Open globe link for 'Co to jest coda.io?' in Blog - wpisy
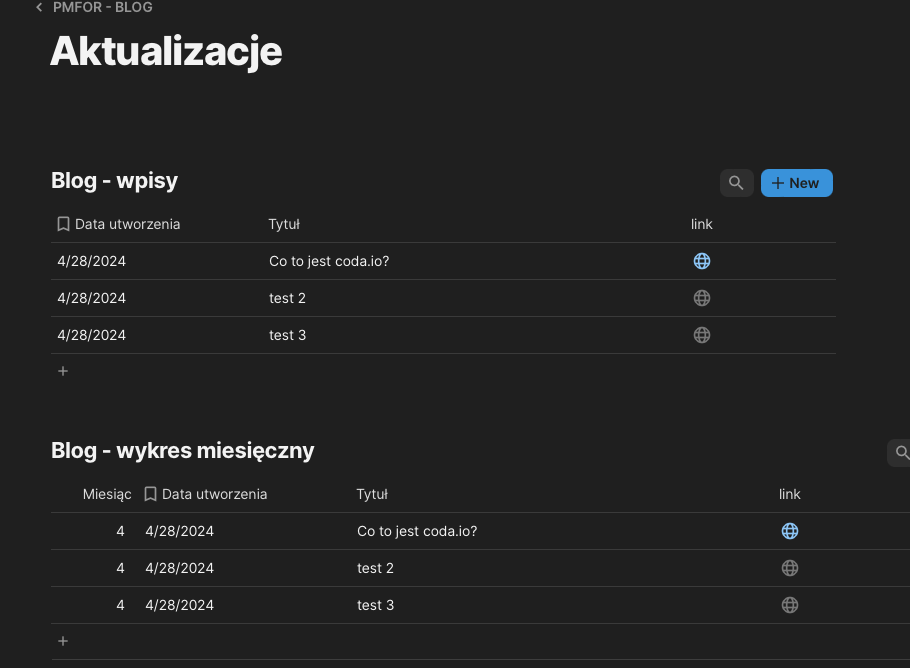Image resolution: width=910 pixels, height=668 pixels. tap(702, 261)
